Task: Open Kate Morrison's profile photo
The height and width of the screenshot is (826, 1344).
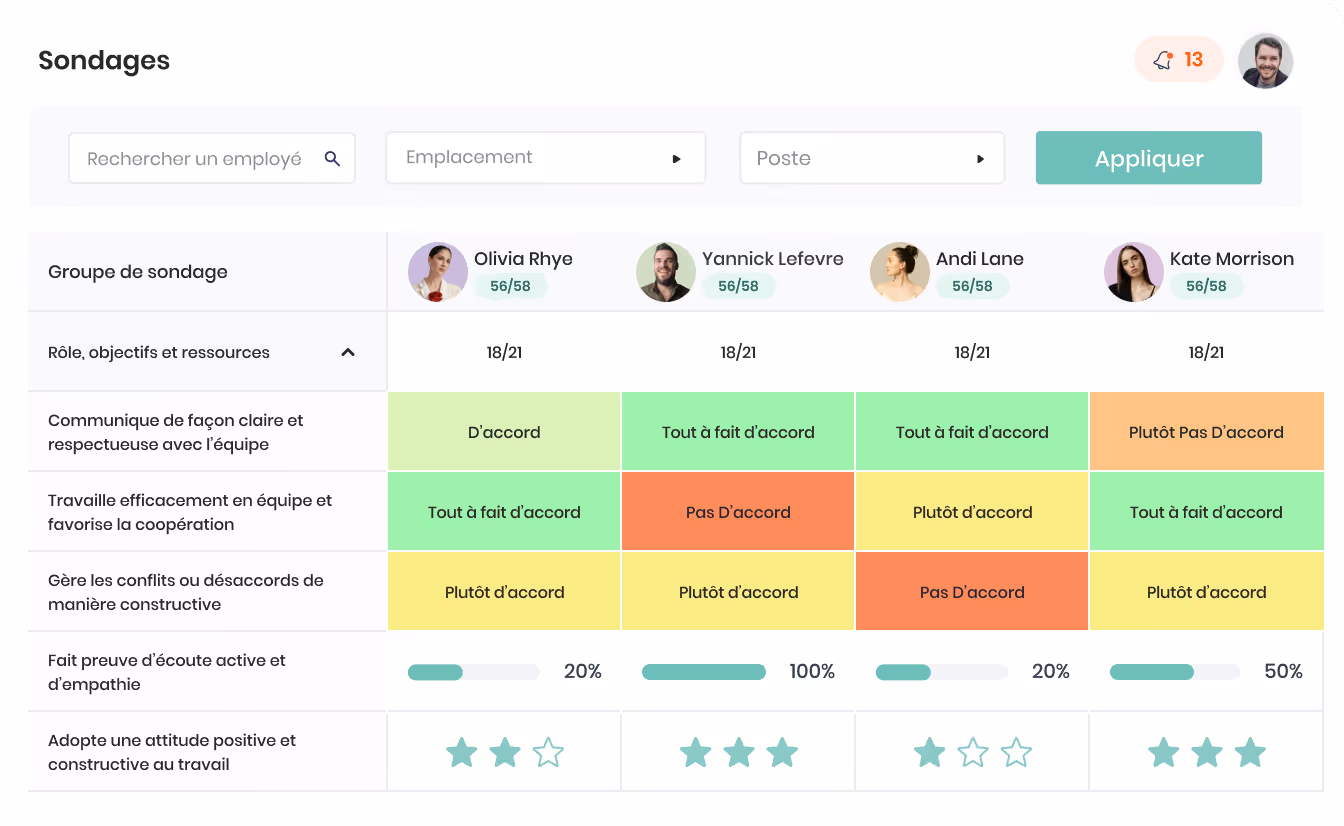Action: click(1134, 272)
